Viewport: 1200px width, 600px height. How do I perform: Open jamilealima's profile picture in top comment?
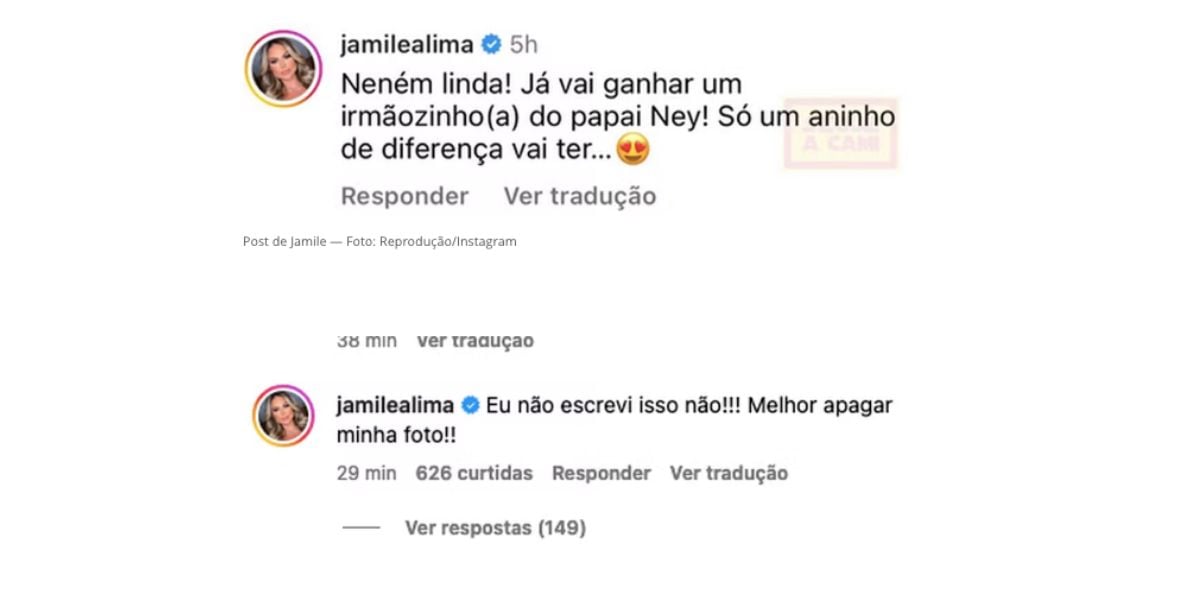pos(283,68)
